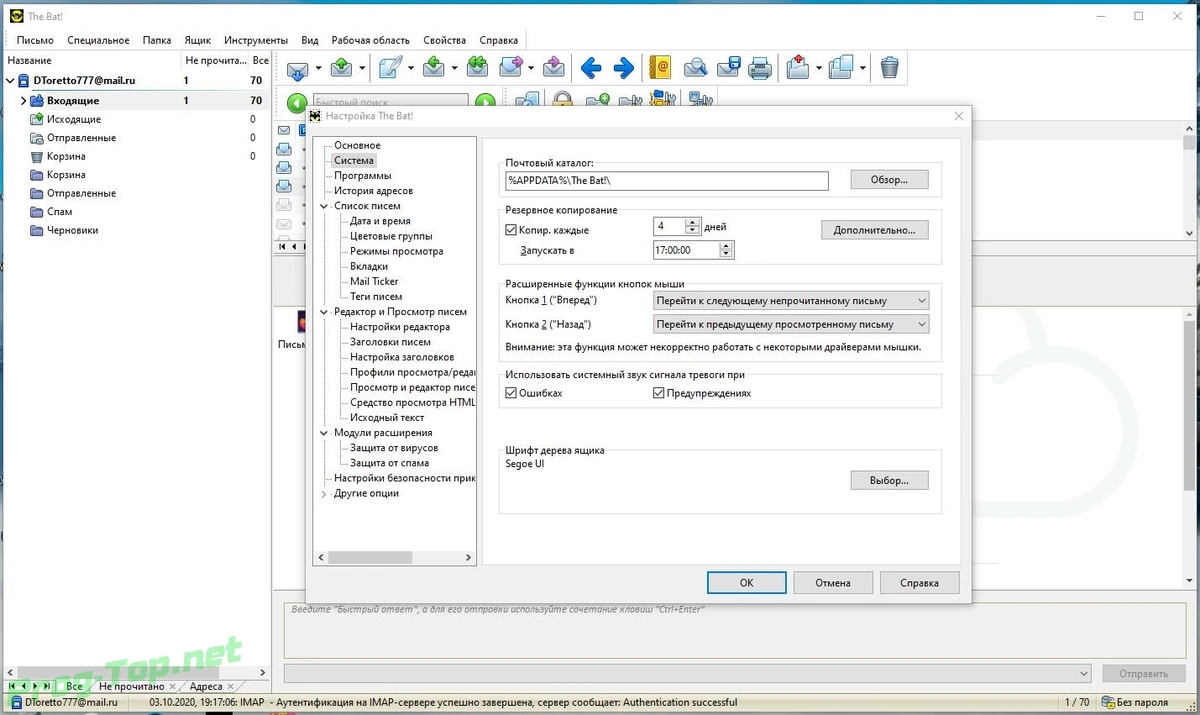Click green left-arrow quick search button

tap(297, 102)
